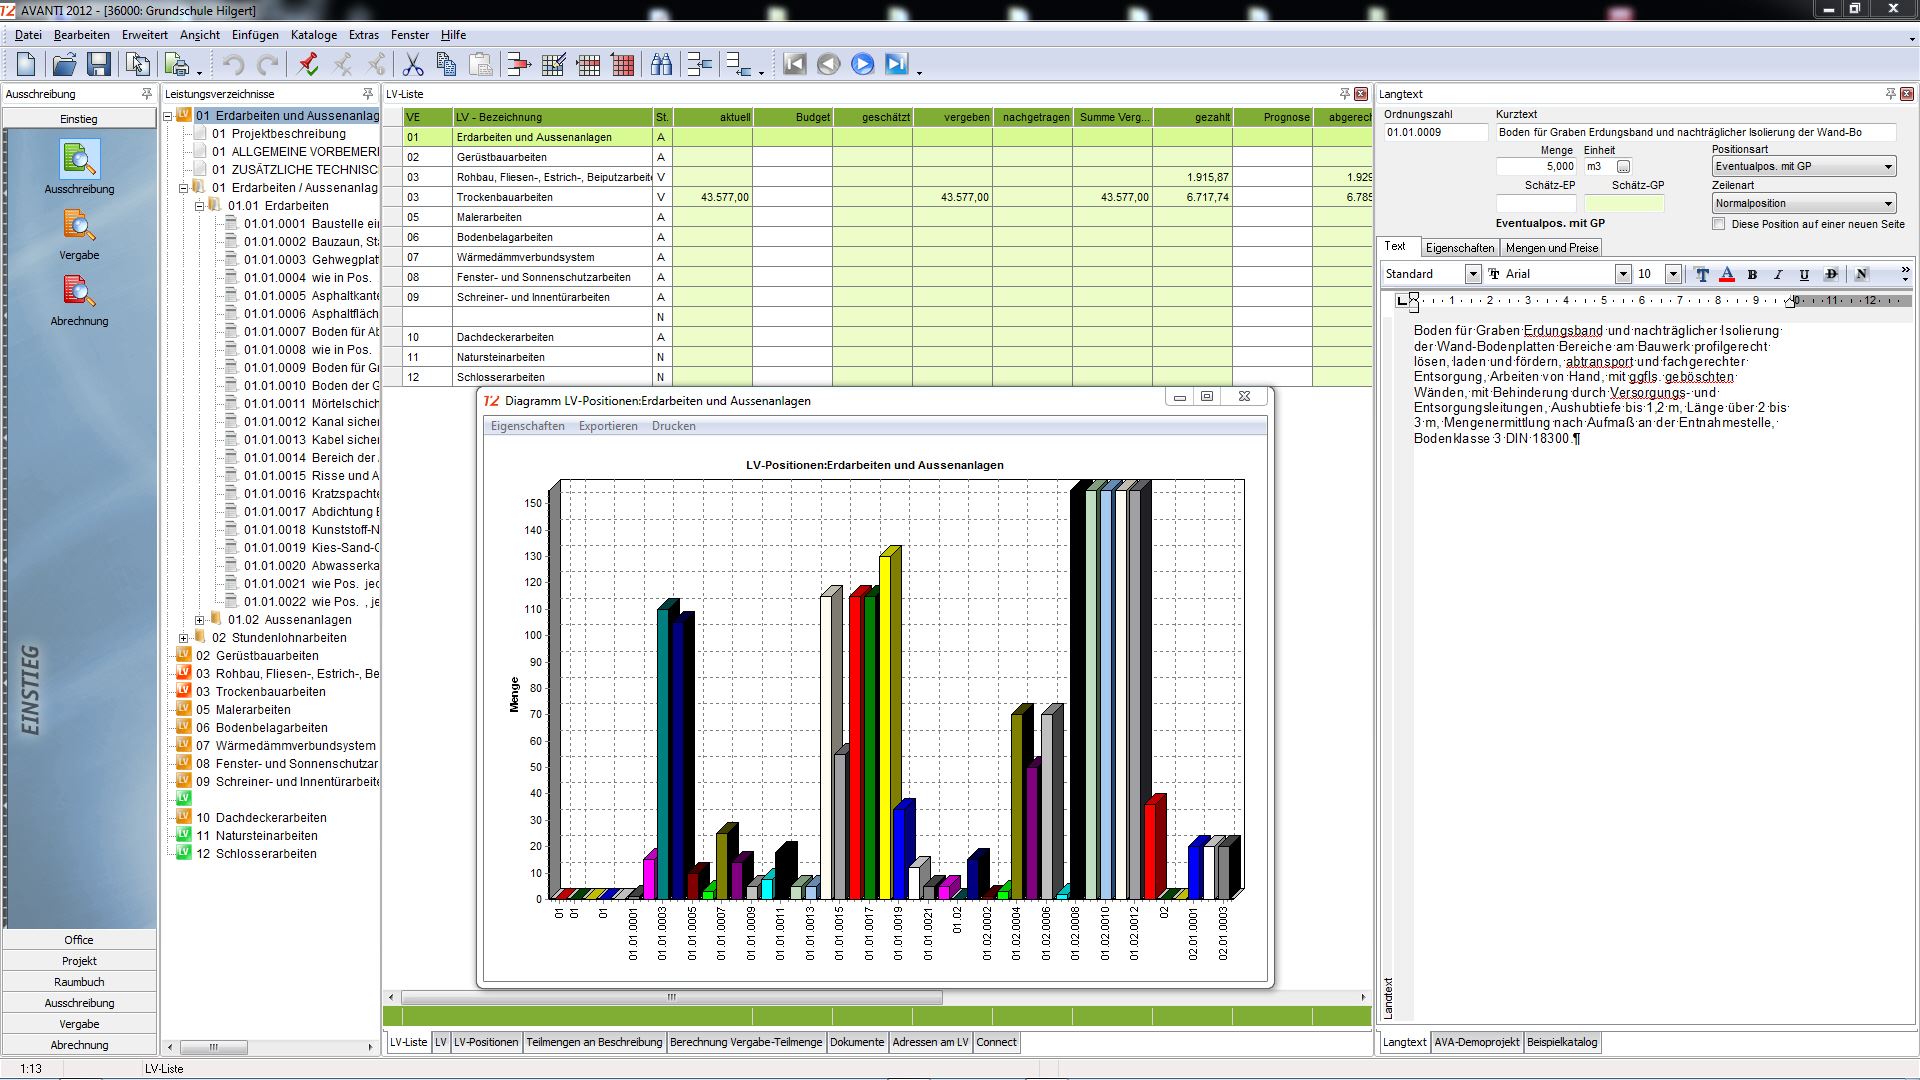This screenshot has width=1920, height=1080.
Task: Click the new document toolbar icon
Action: click(26, 65)
